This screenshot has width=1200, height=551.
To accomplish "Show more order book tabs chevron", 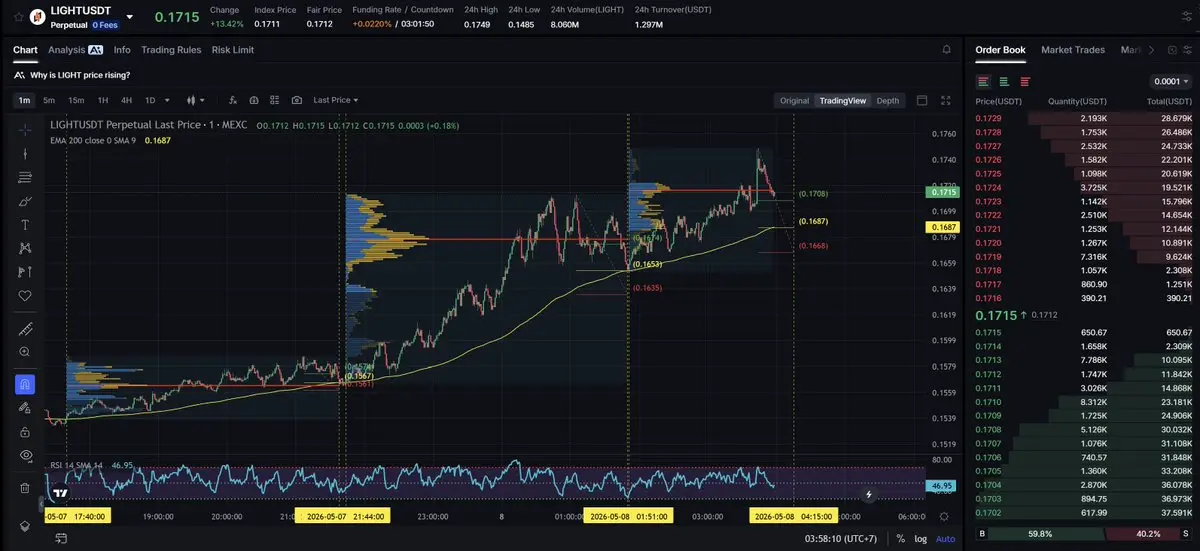I will (x=1151, y=50).
